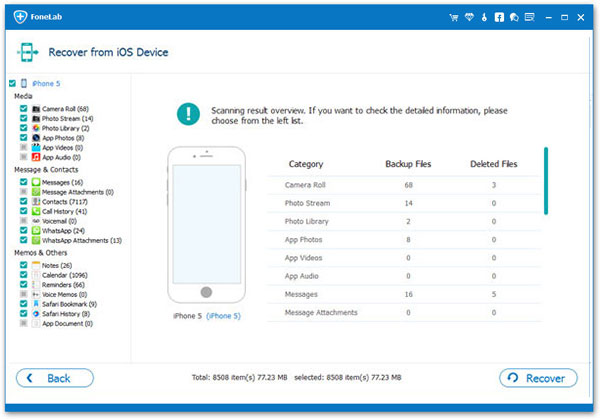The width and height of the screenshot is (600, 419).
Task: Click the Notes icon in sidebar
Action: click(36, 265)
